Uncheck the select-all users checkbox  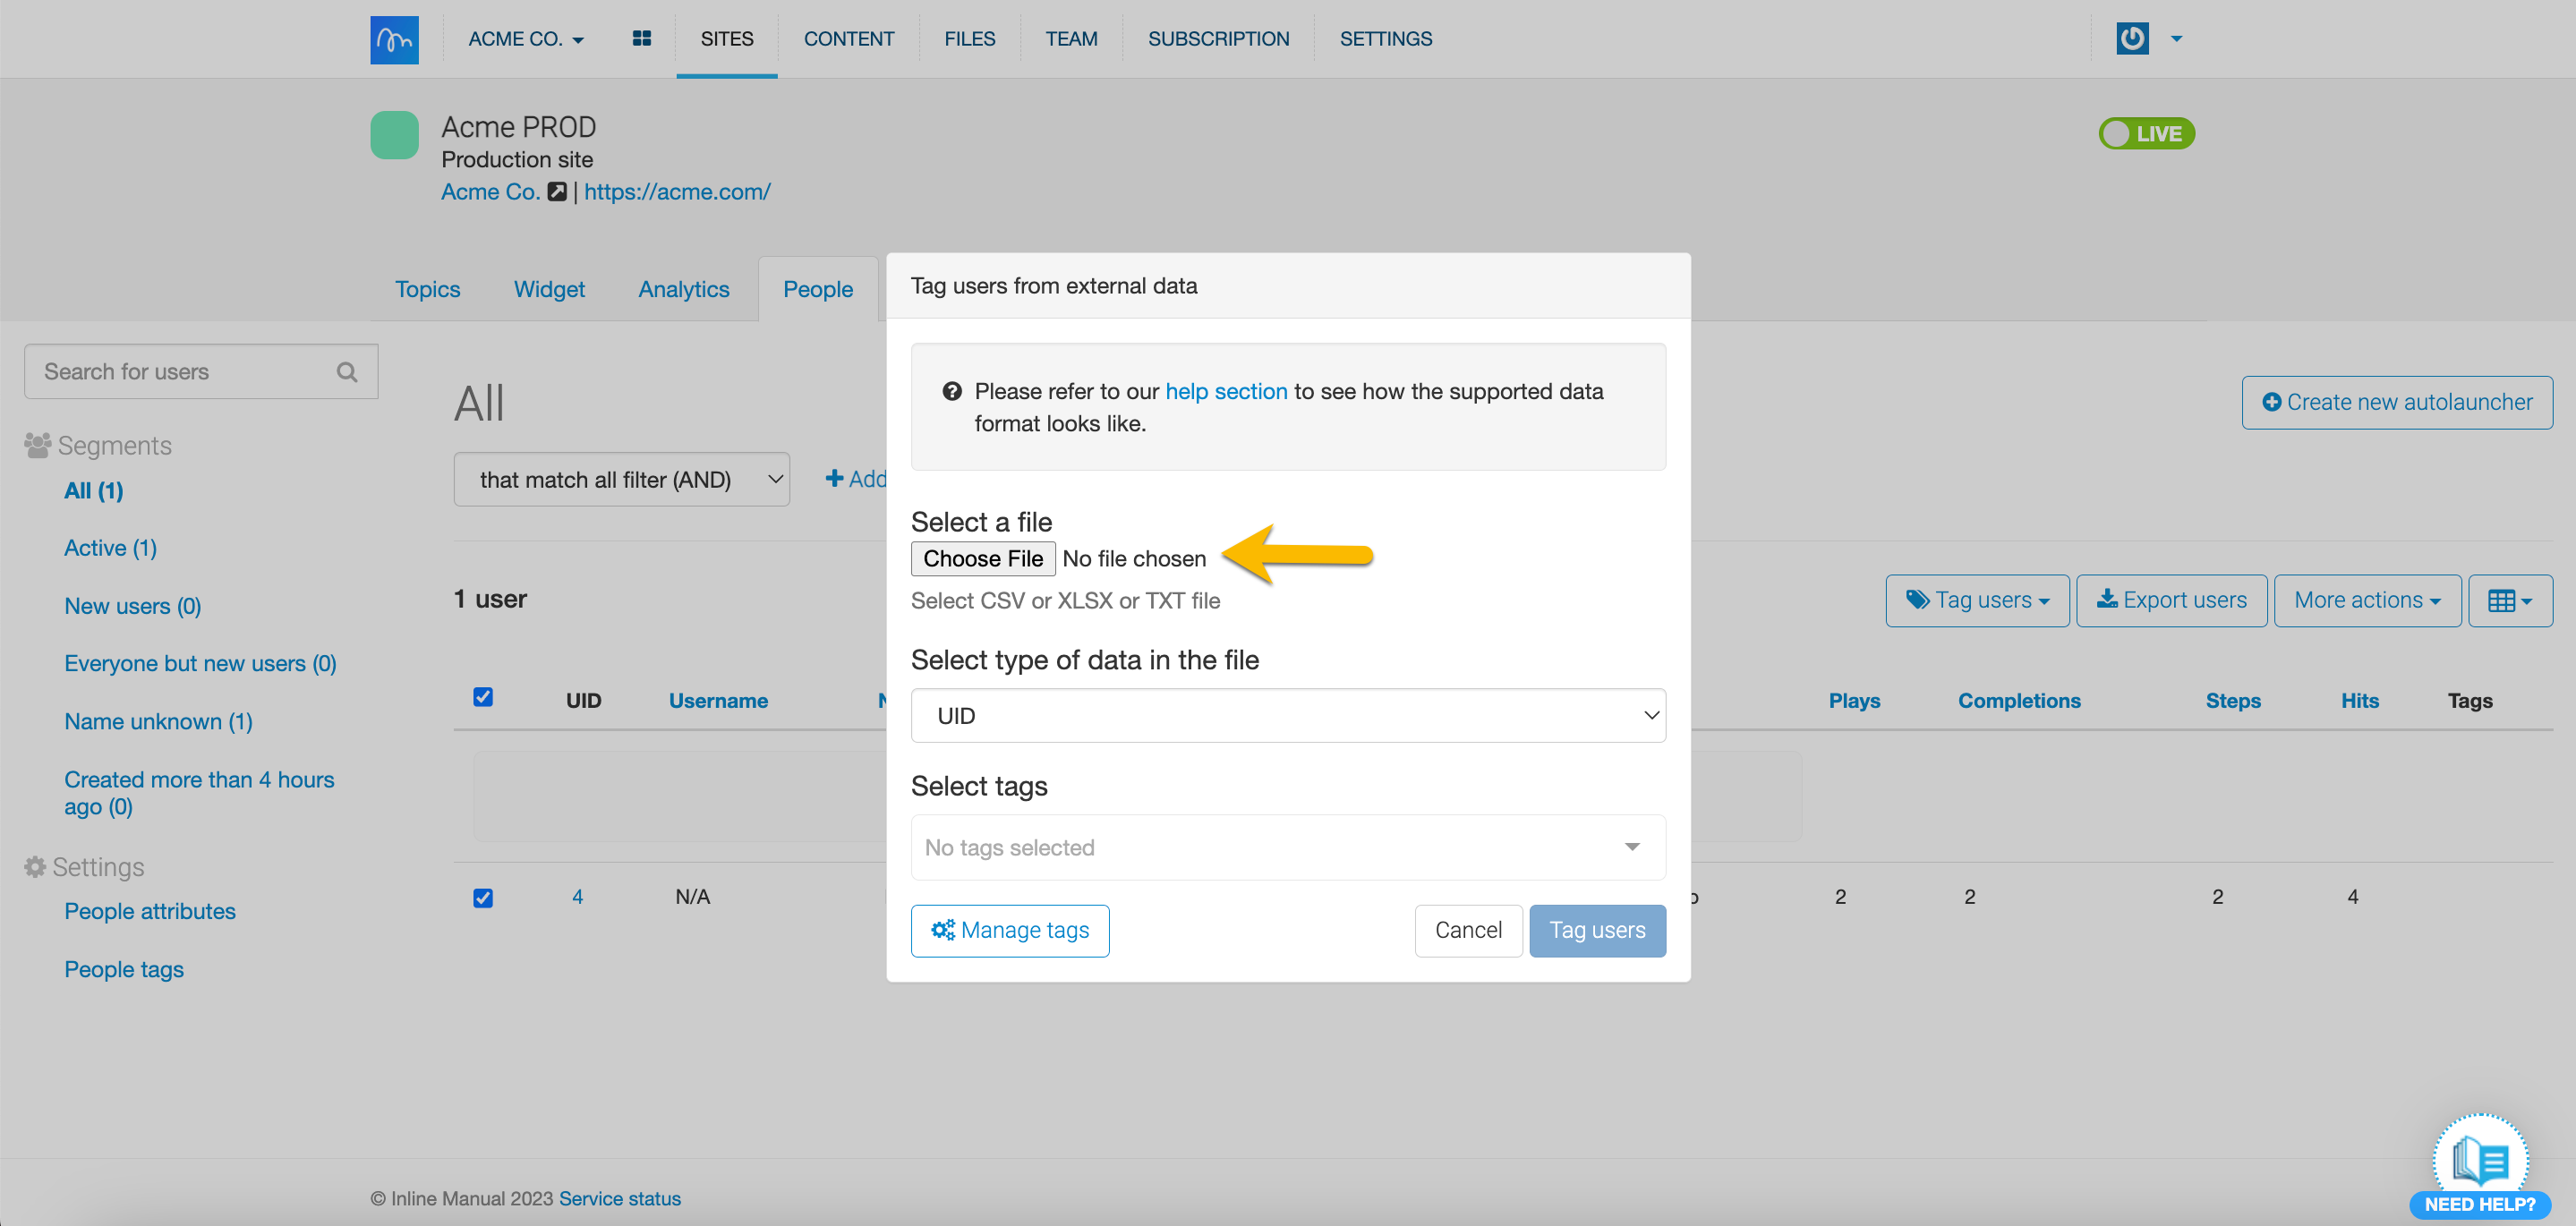[483, 697]
